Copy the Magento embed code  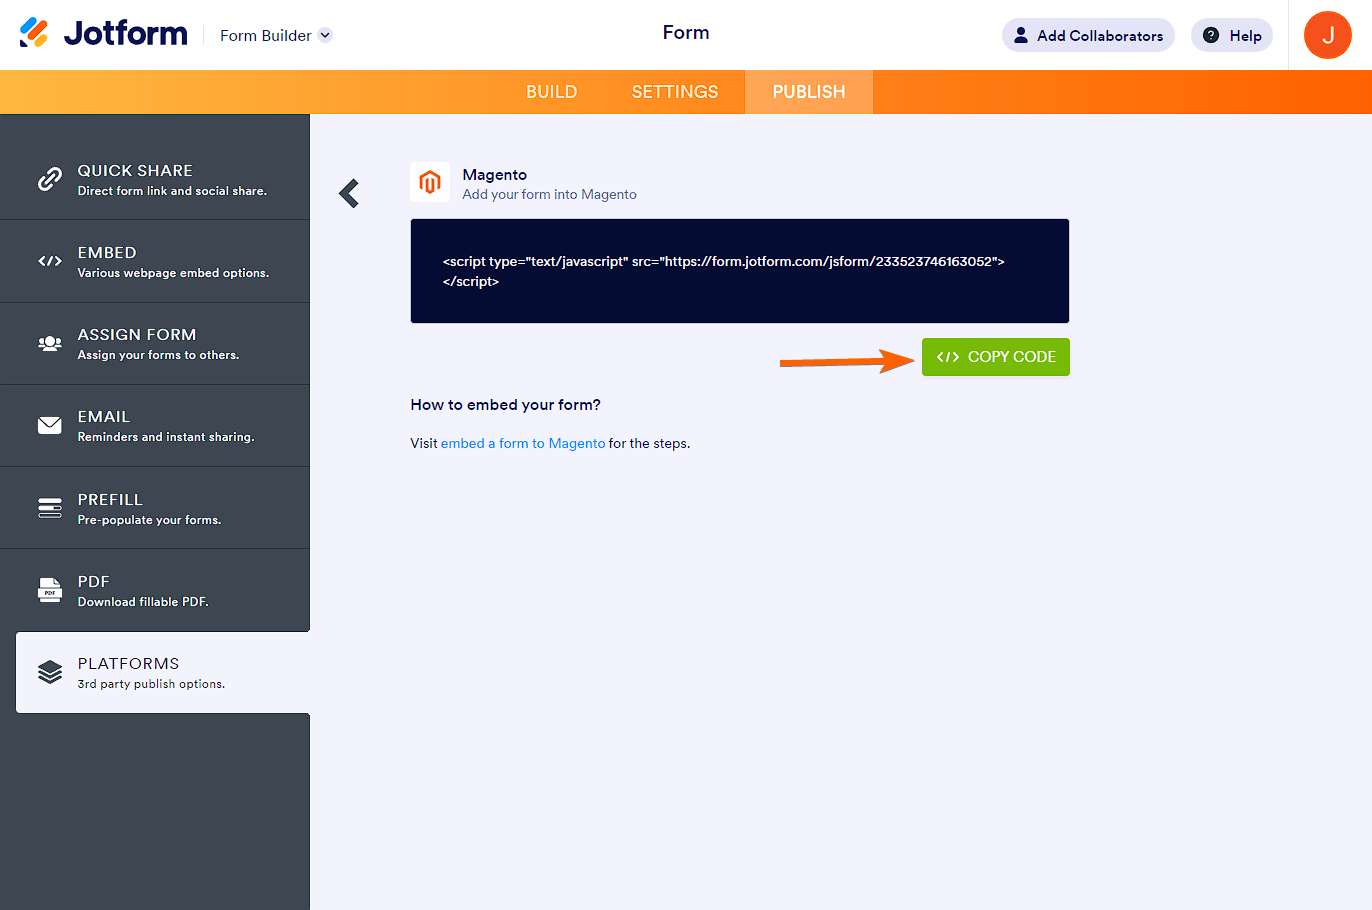pyautogui.click(x=996, y=357)
